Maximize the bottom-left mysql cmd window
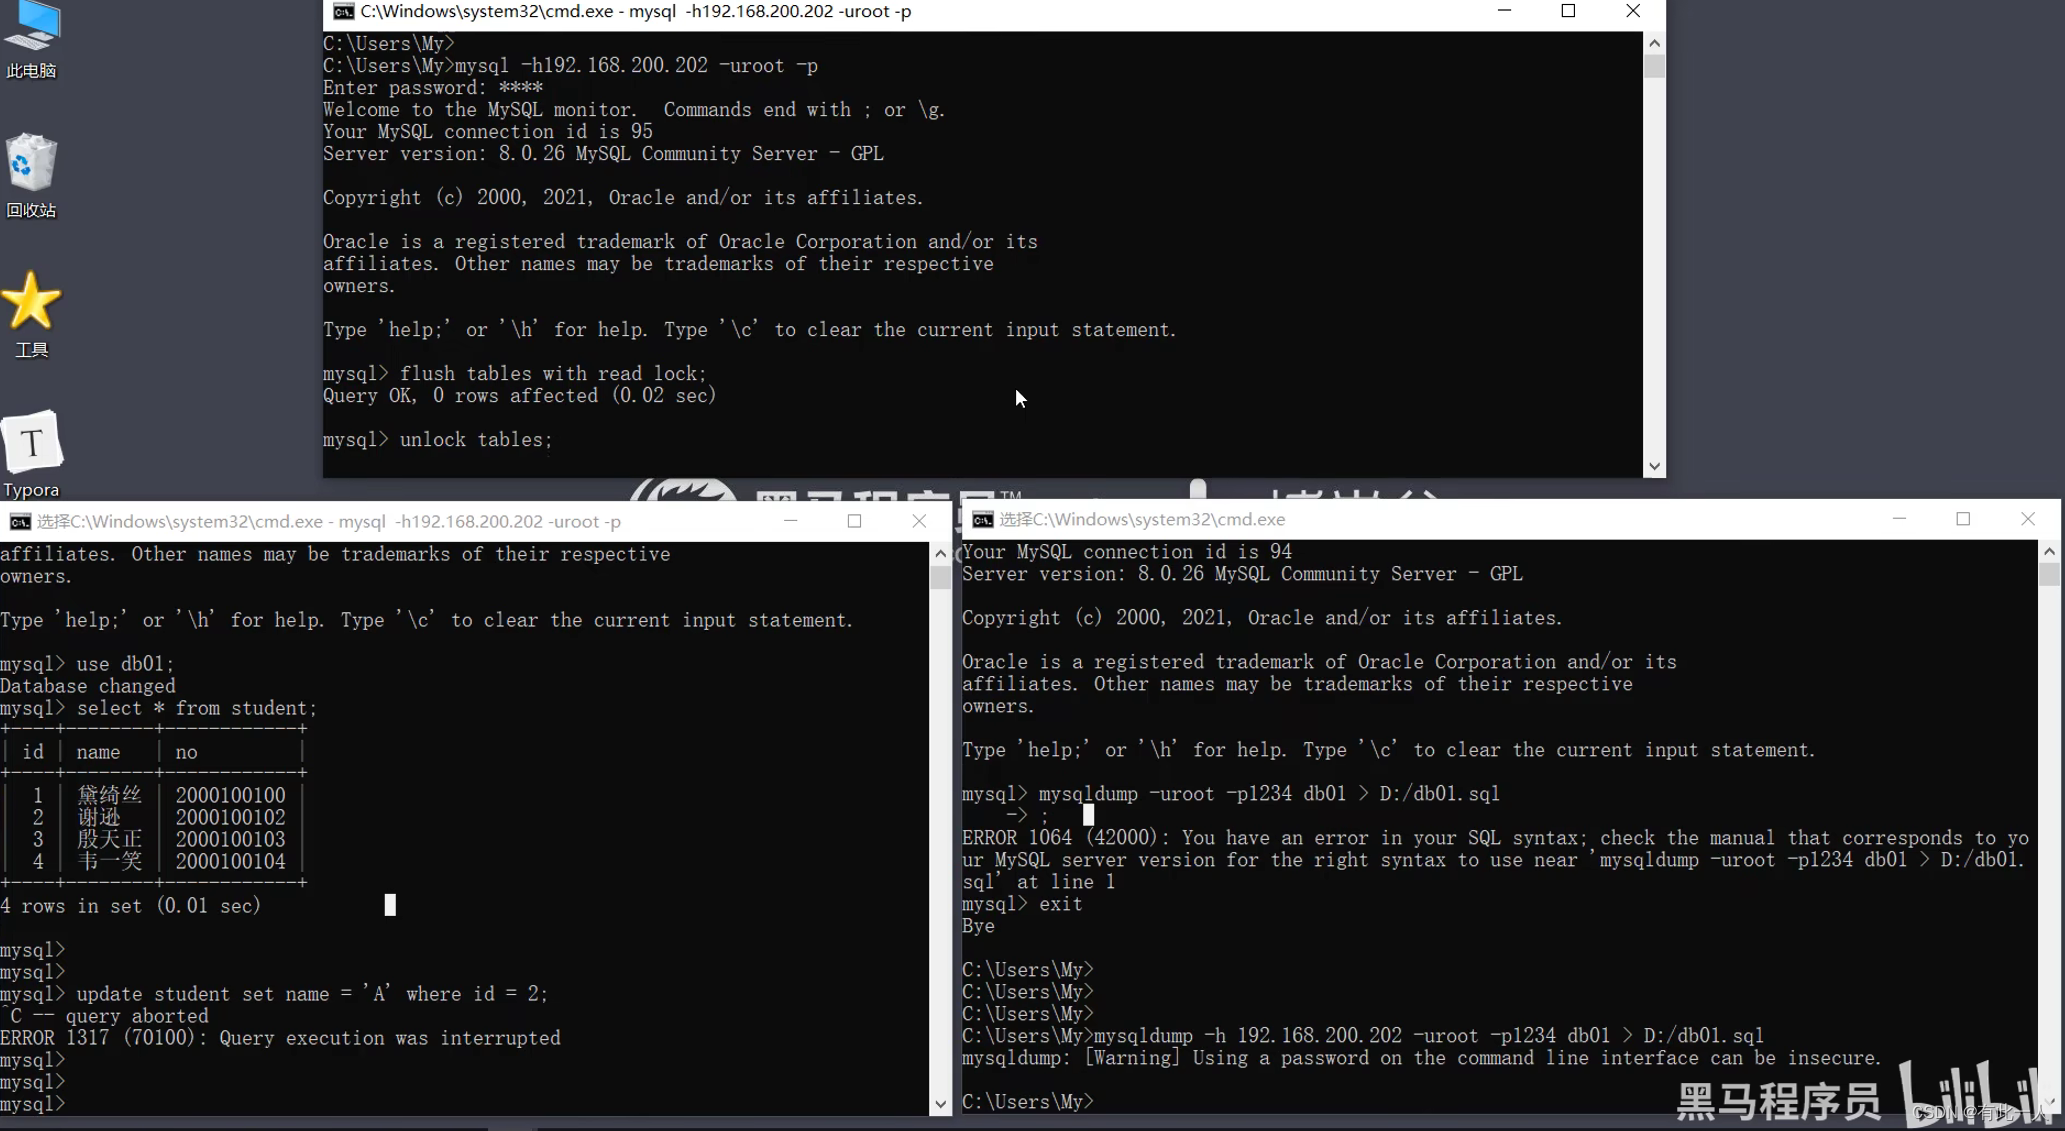 tap(854, 521)
